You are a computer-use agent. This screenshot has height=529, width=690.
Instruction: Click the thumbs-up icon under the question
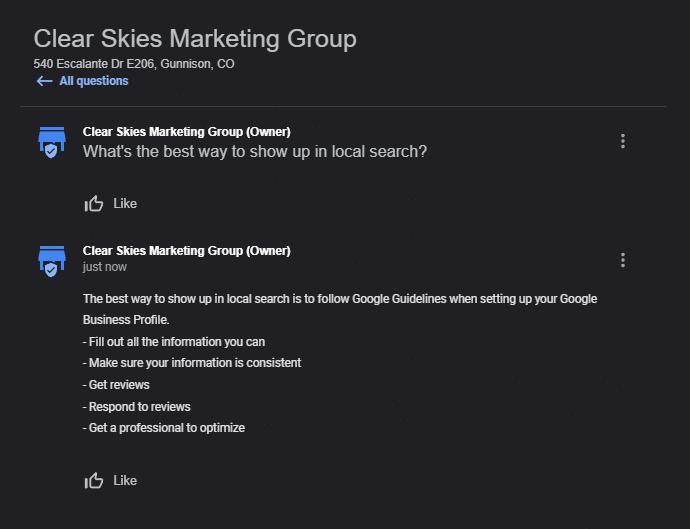coord(94,204)
